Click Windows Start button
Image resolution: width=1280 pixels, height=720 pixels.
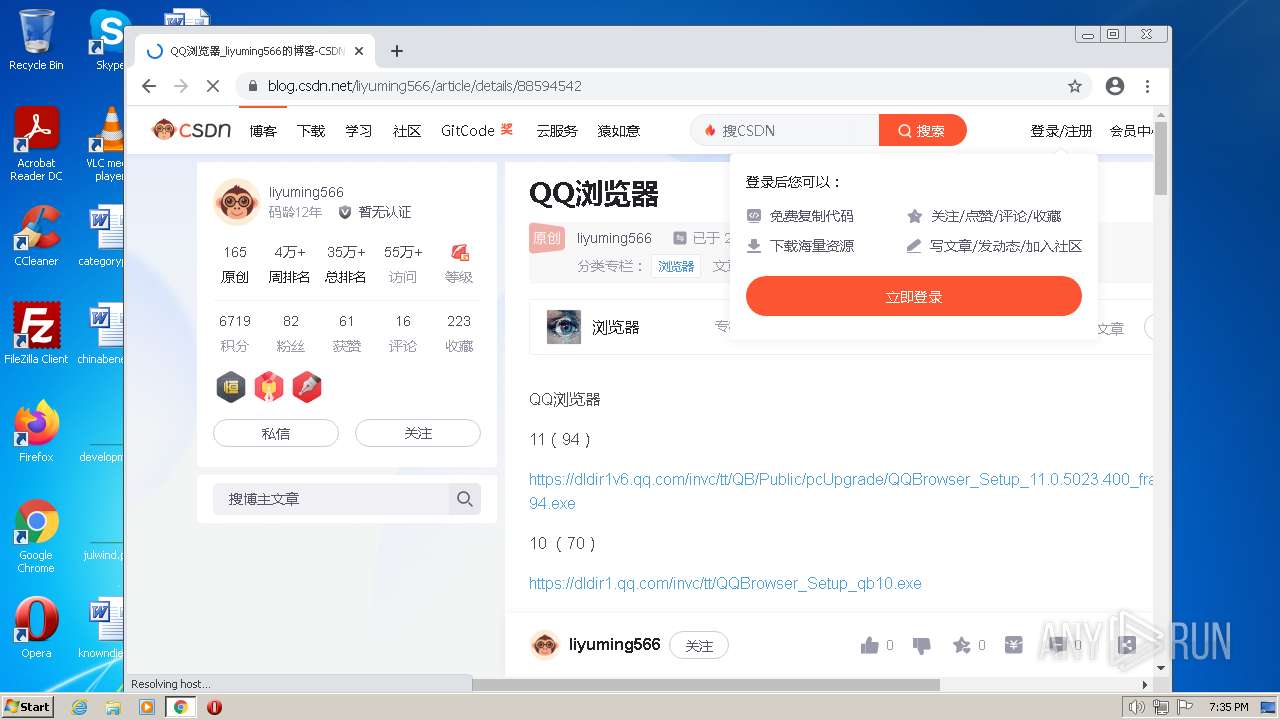[x=28, y=706]
